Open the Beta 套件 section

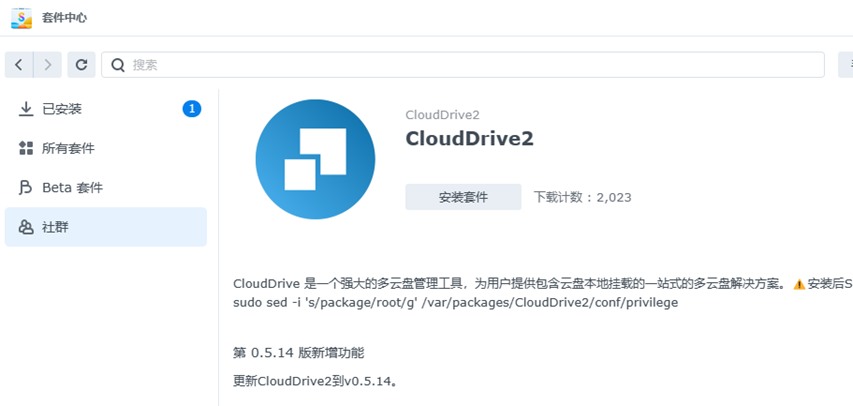[x=106, y=188]
